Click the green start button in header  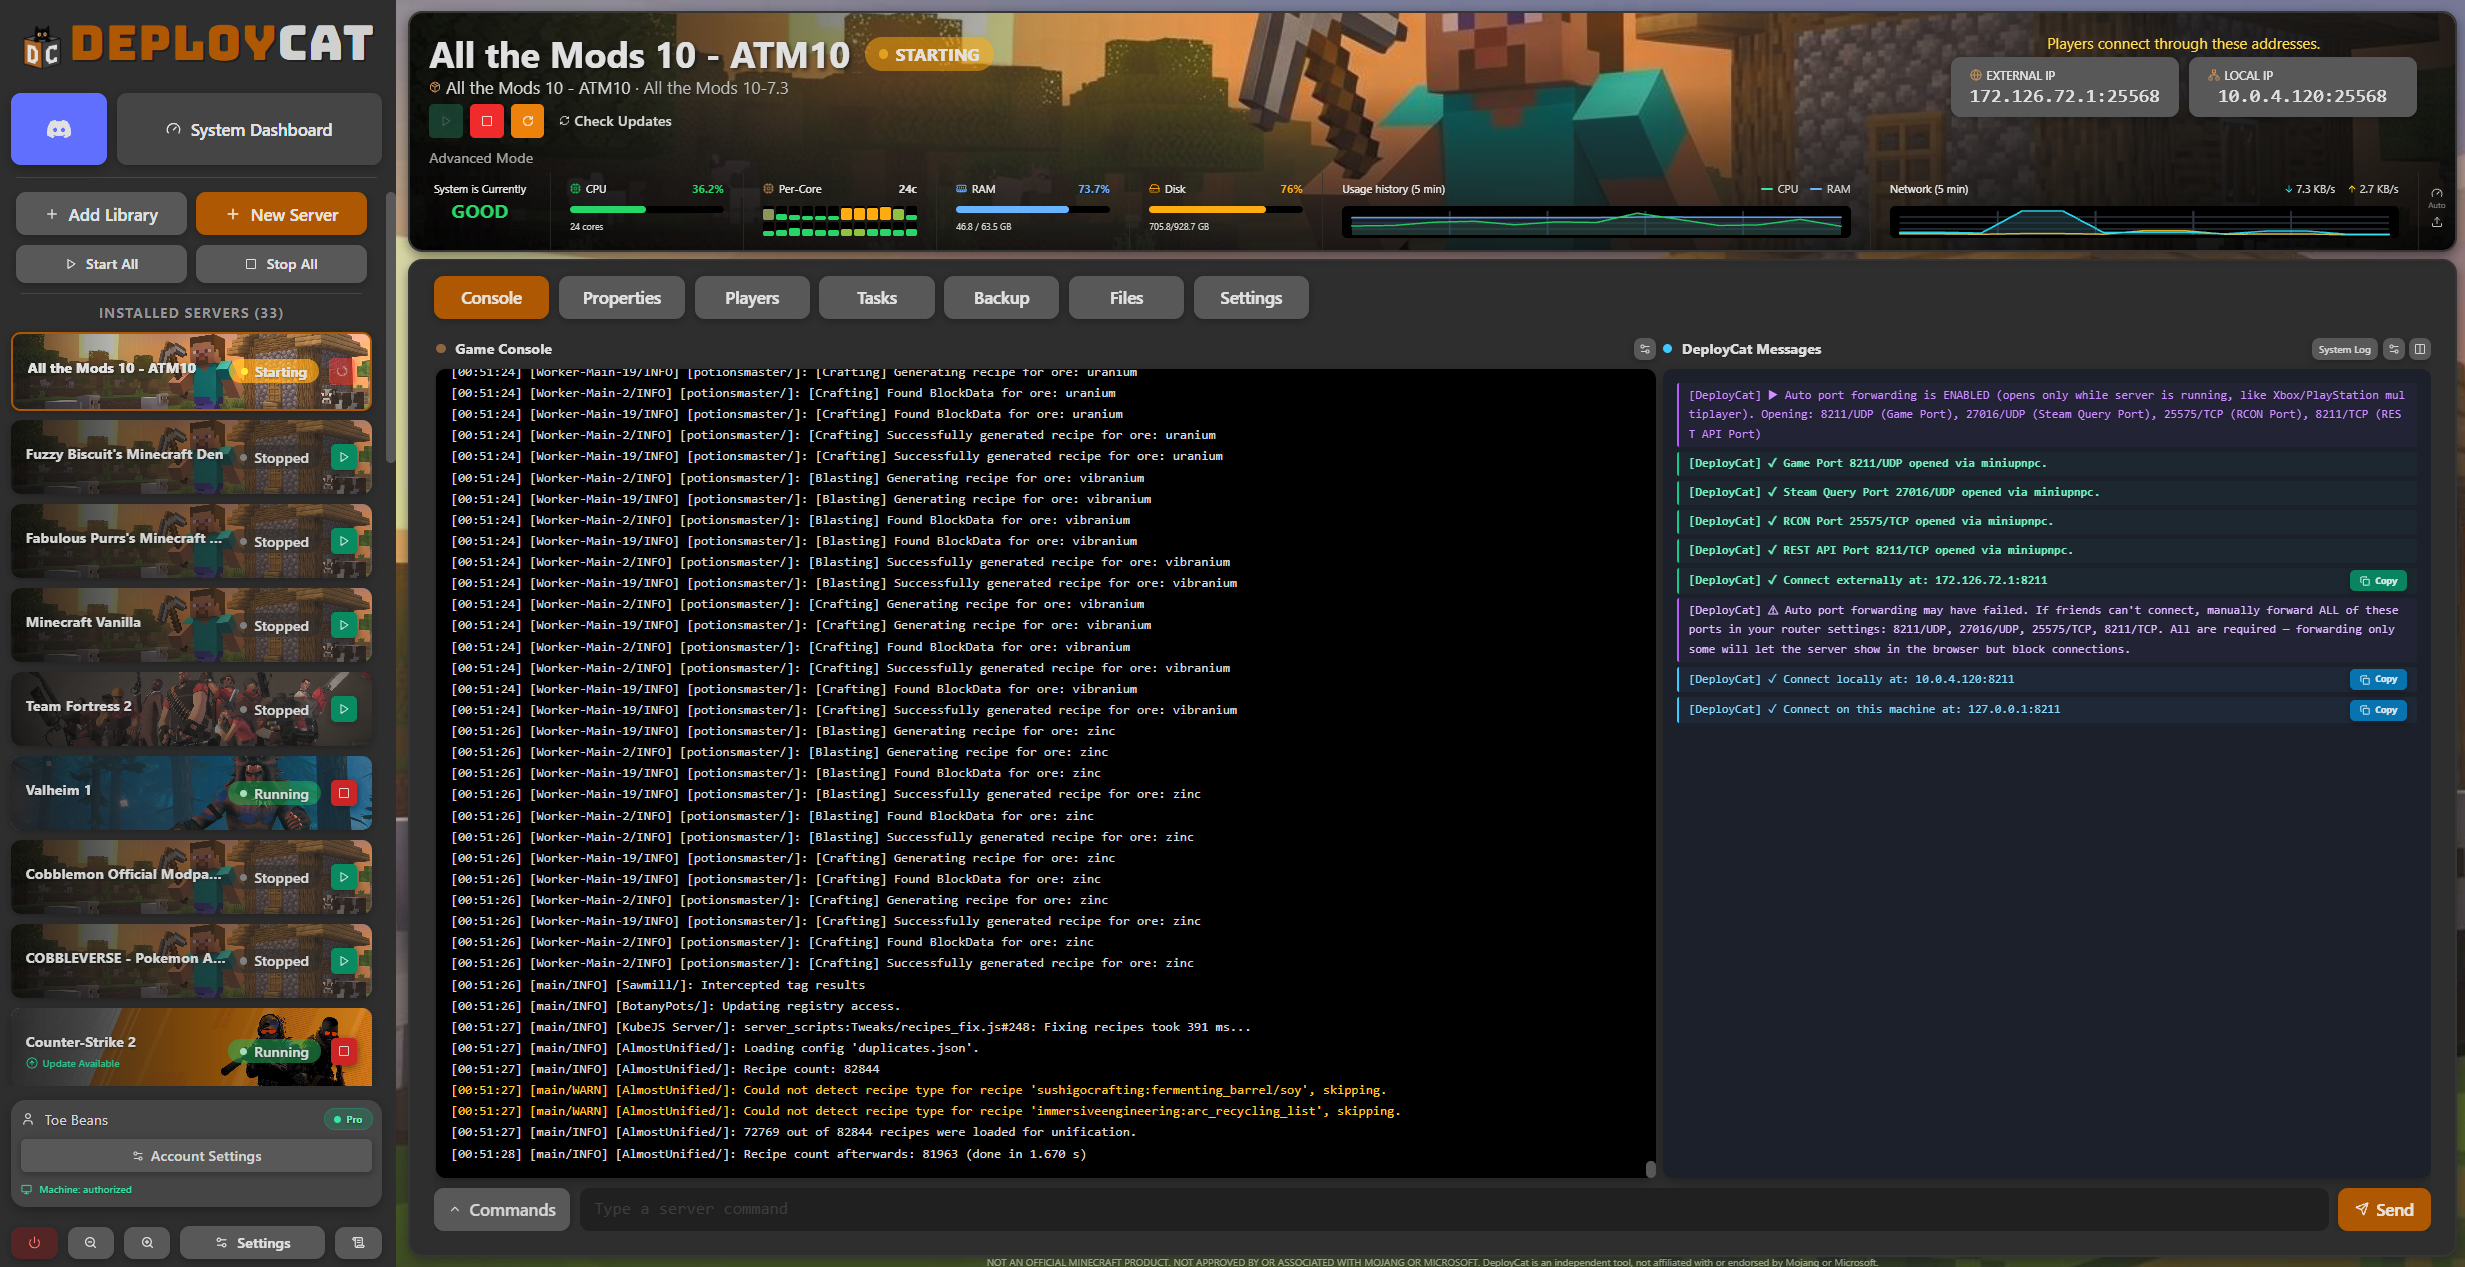click(x=446, y=121)
